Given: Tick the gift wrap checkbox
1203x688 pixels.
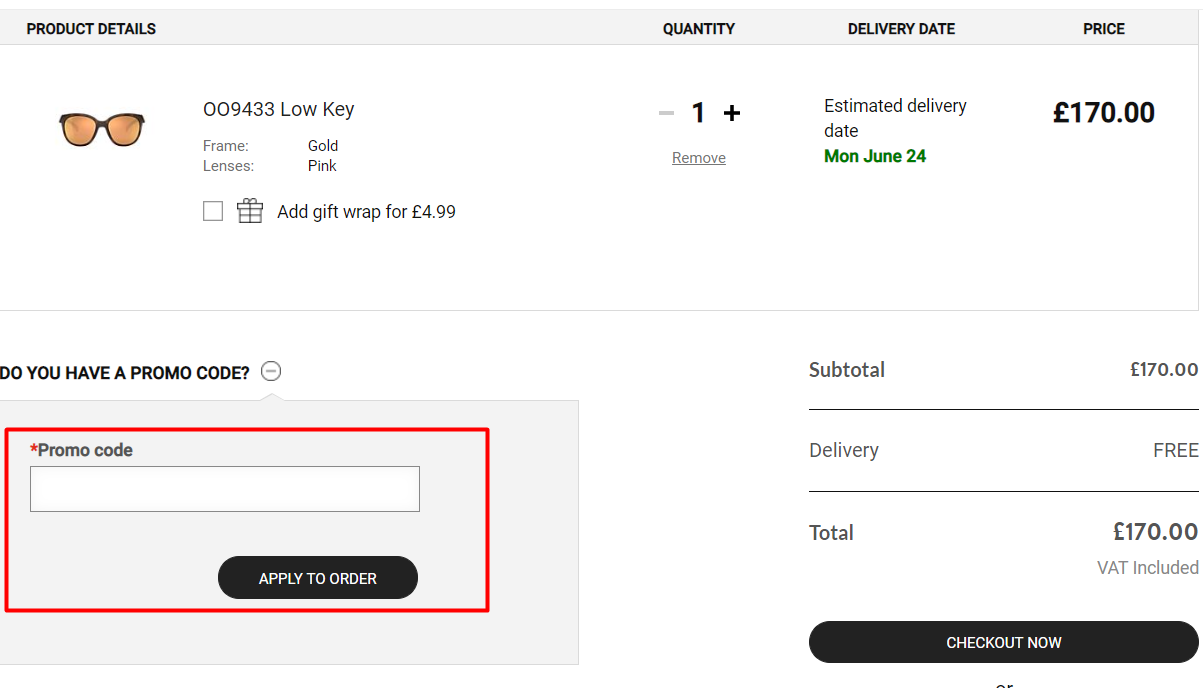Looking at the screenshot, I should tap(213, 211).
